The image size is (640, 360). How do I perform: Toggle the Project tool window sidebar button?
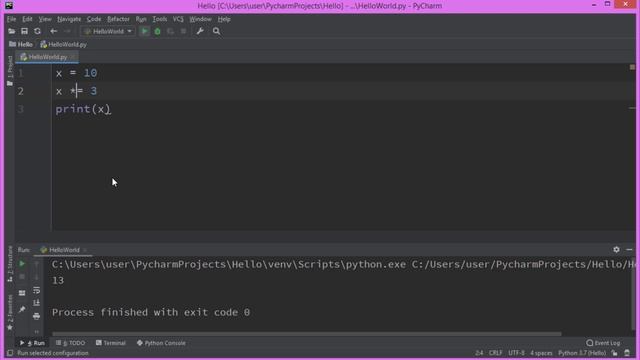tap(10, 70)
